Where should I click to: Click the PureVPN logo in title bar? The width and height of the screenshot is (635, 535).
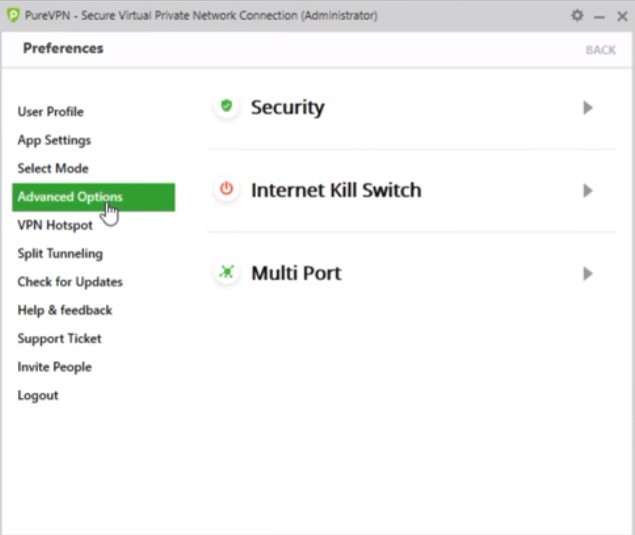coord(13,16)
